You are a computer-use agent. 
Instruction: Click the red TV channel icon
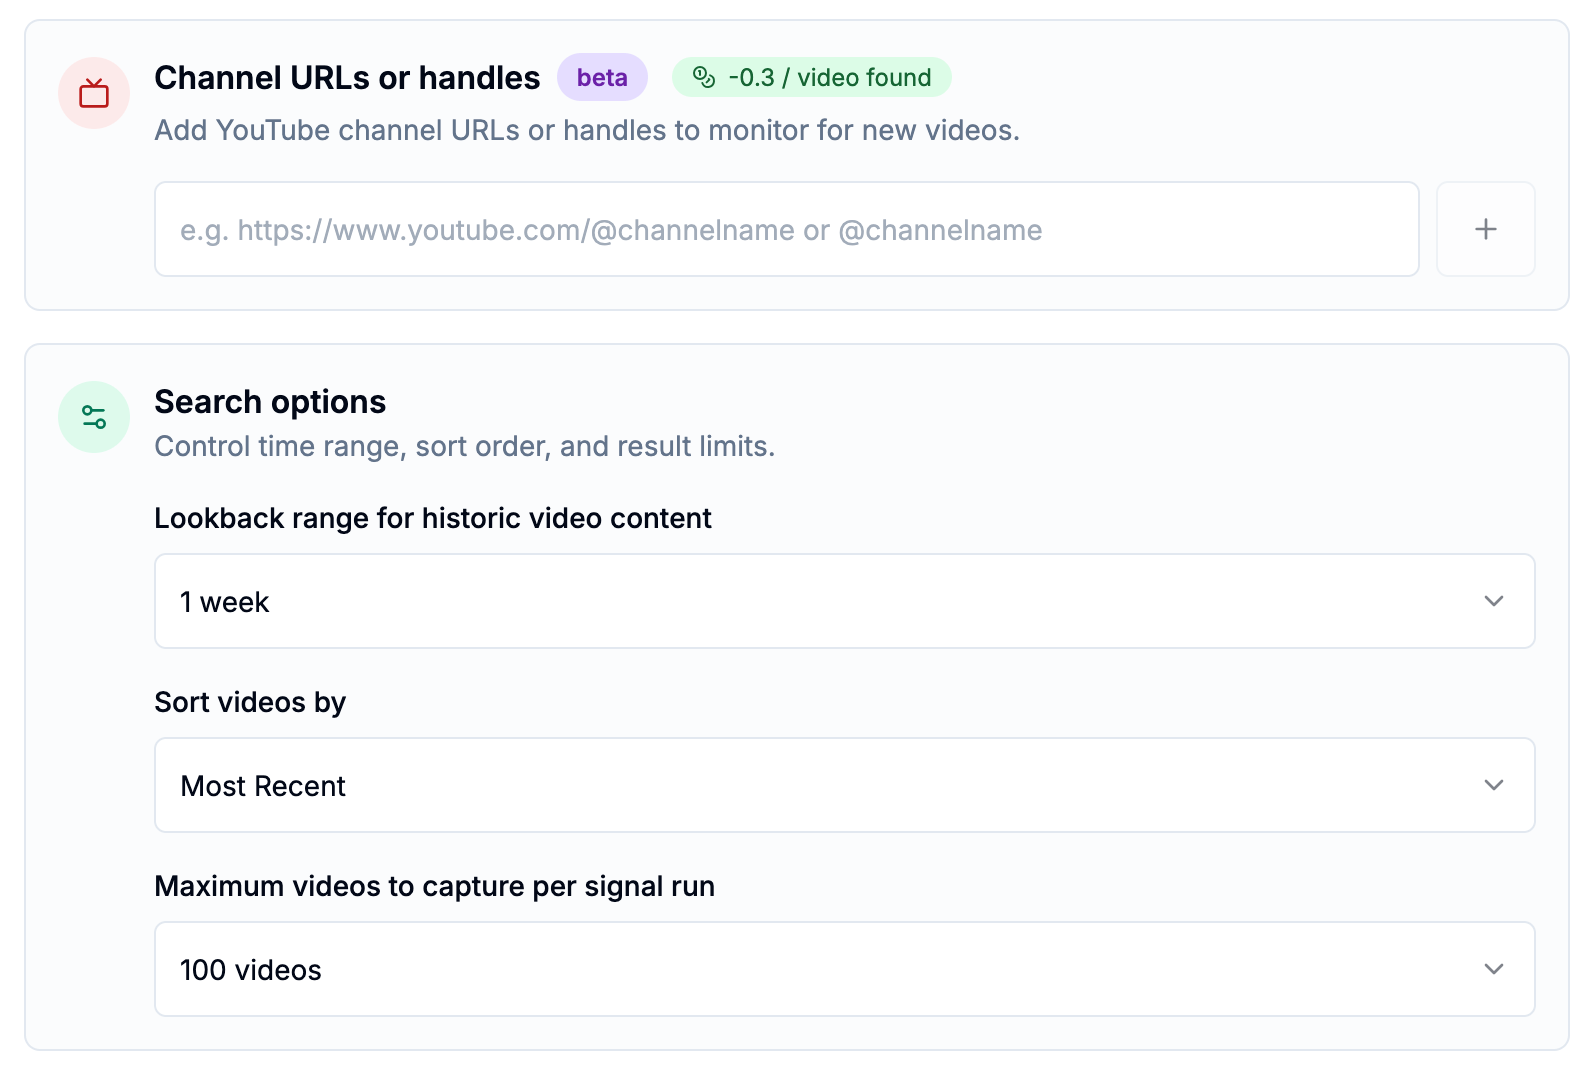coord(94,93)
